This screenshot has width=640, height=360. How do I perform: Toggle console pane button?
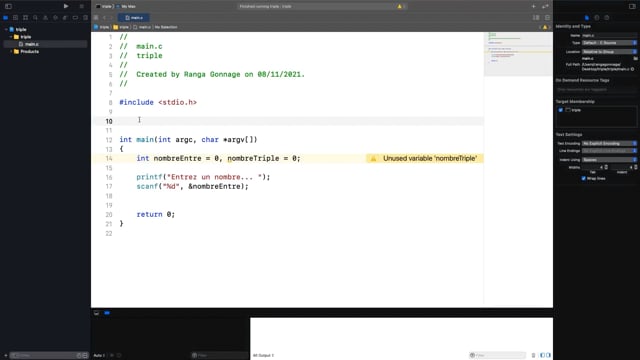[549, 355]
